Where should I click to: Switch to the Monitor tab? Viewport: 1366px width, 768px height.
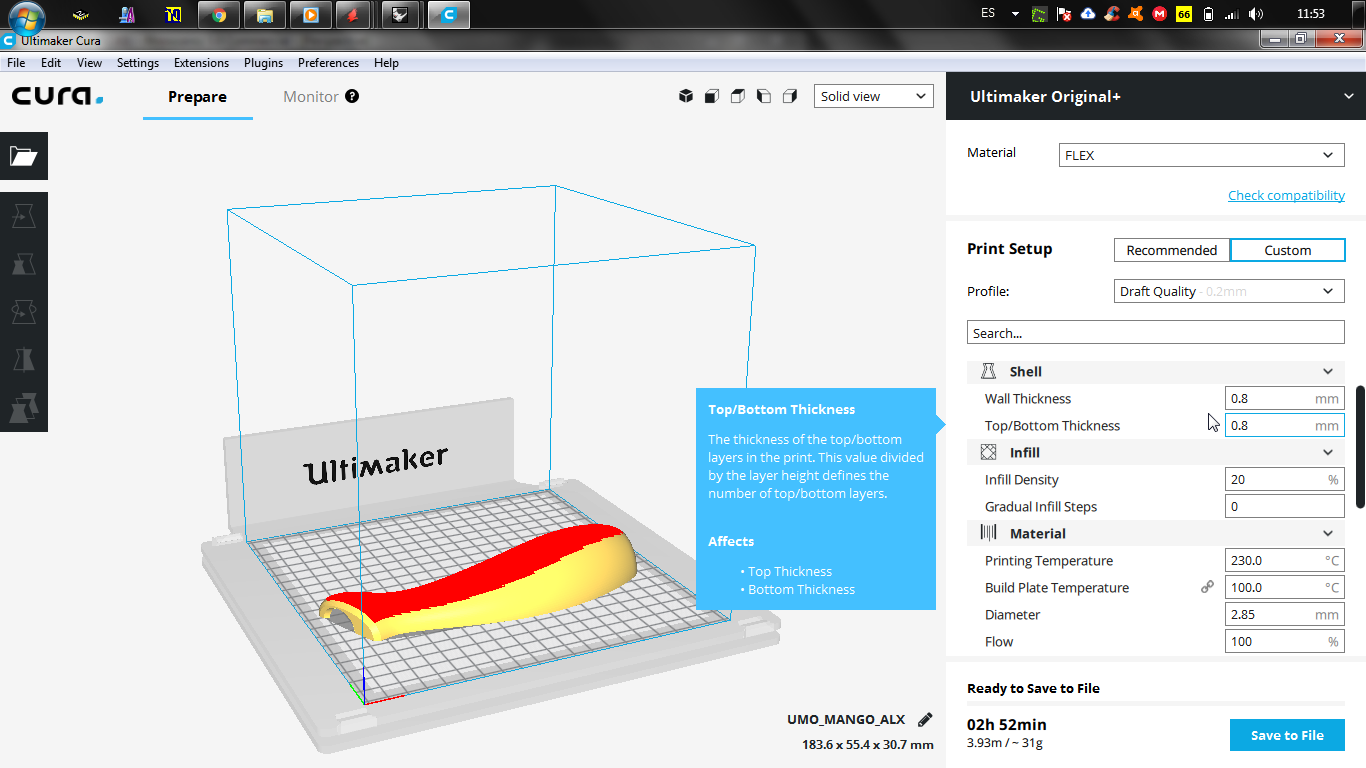(x=311, y=97)
